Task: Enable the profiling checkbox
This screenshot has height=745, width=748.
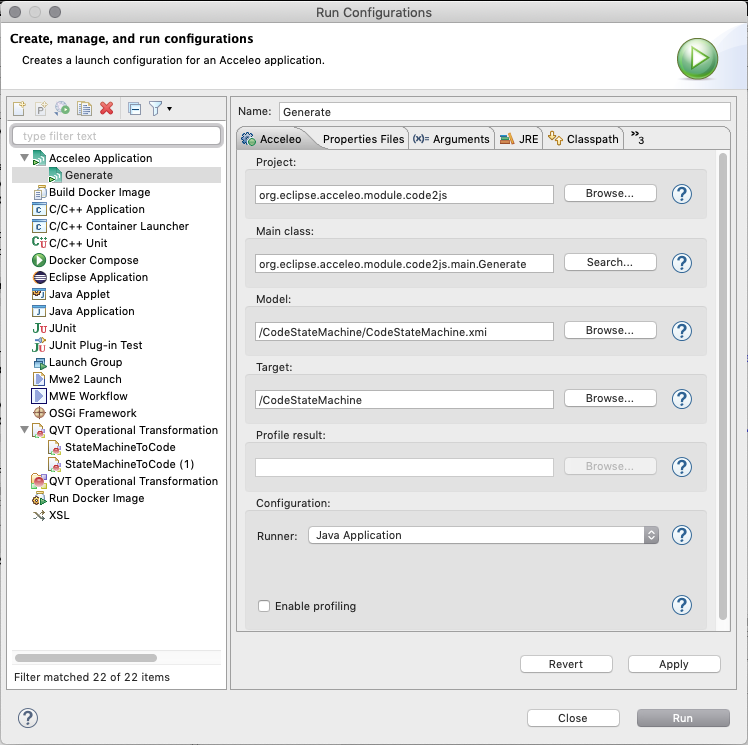Action: [264, 606]
